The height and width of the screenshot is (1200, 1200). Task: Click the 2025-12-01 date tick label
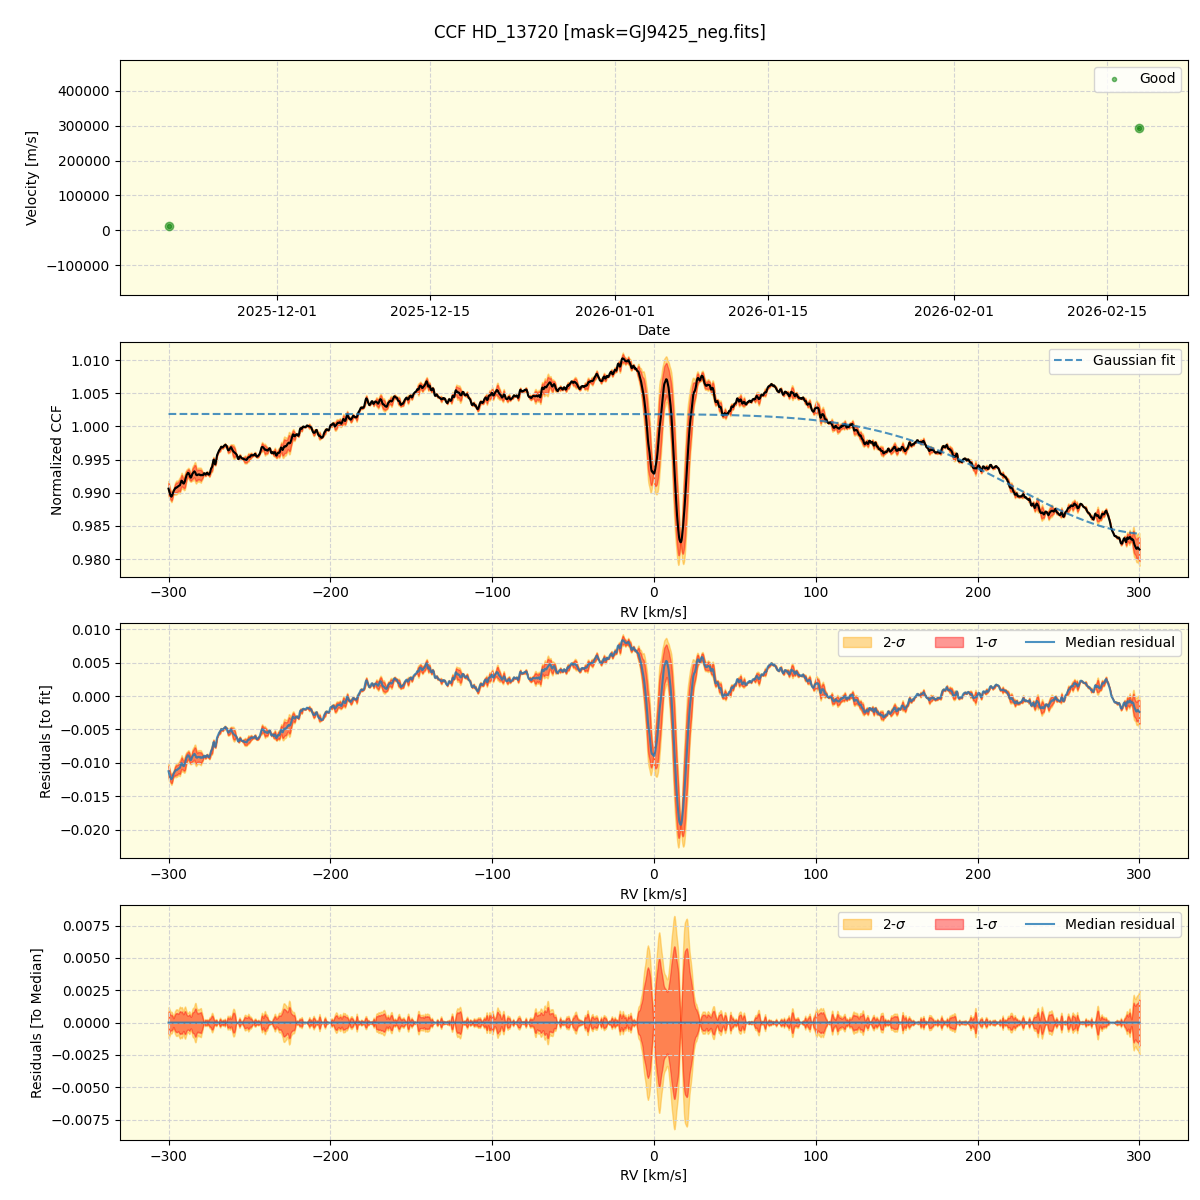277,311
